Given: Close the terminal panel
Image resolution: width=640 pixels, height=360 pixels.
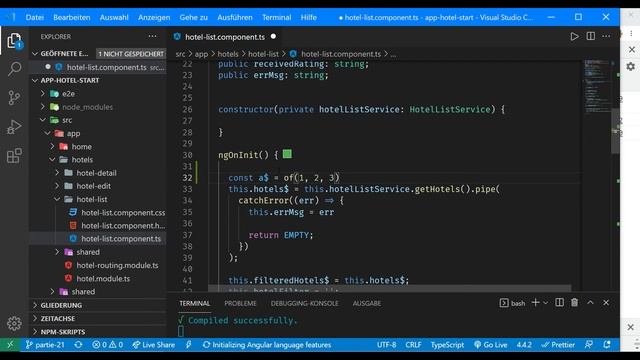Looking at the screenshot, I should 606,302.
